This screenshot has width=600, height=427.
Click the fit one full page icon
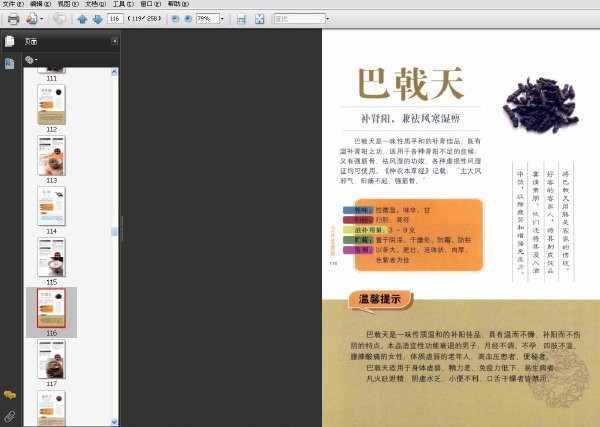pyautogui.click(x=259, y=19)
